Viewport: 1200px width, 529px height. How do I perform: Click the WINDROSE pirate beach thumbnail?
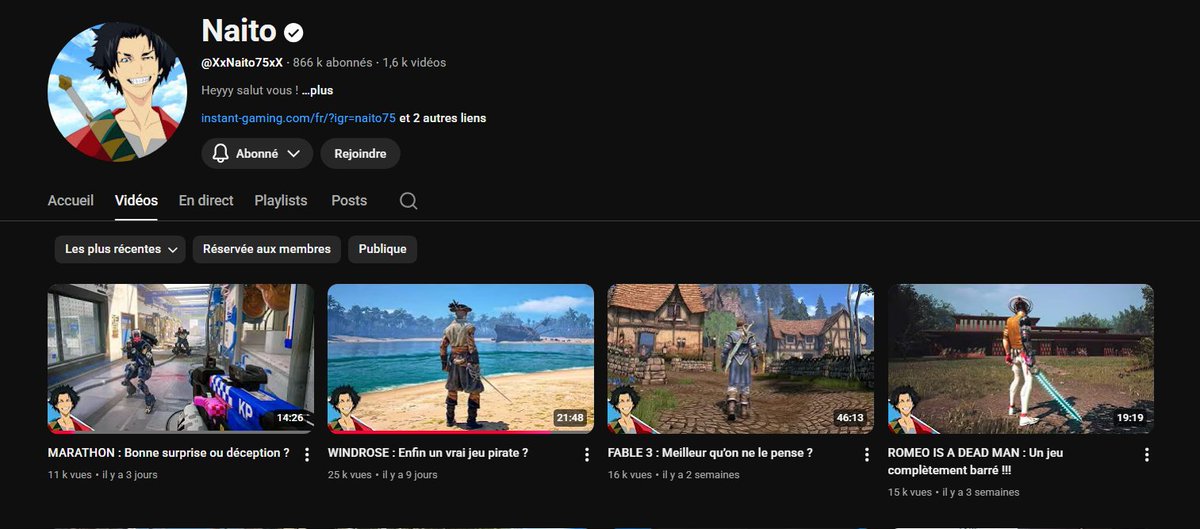pyautogui.click(x=460, y=359)
